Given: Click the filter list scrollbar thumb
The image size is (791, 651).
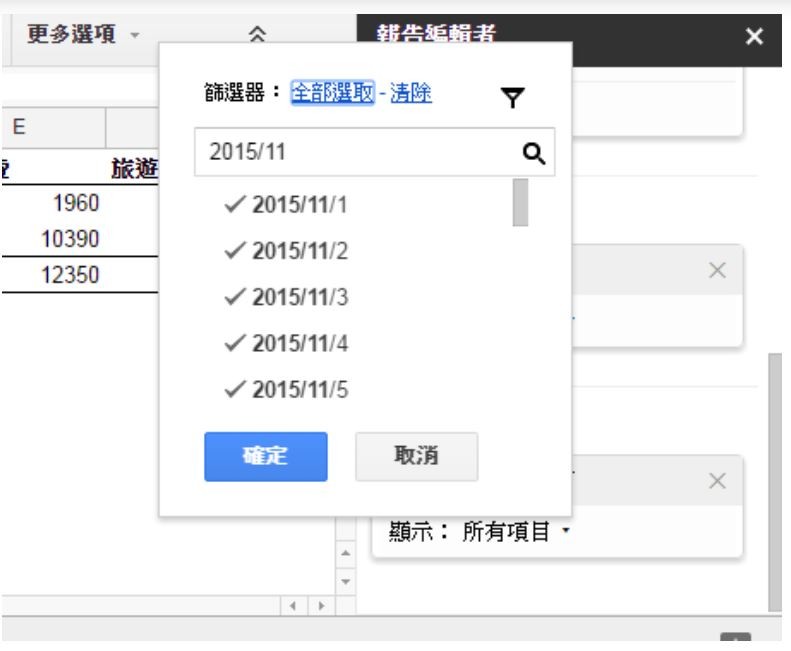Looking at the screenshot, I should 520,202.
